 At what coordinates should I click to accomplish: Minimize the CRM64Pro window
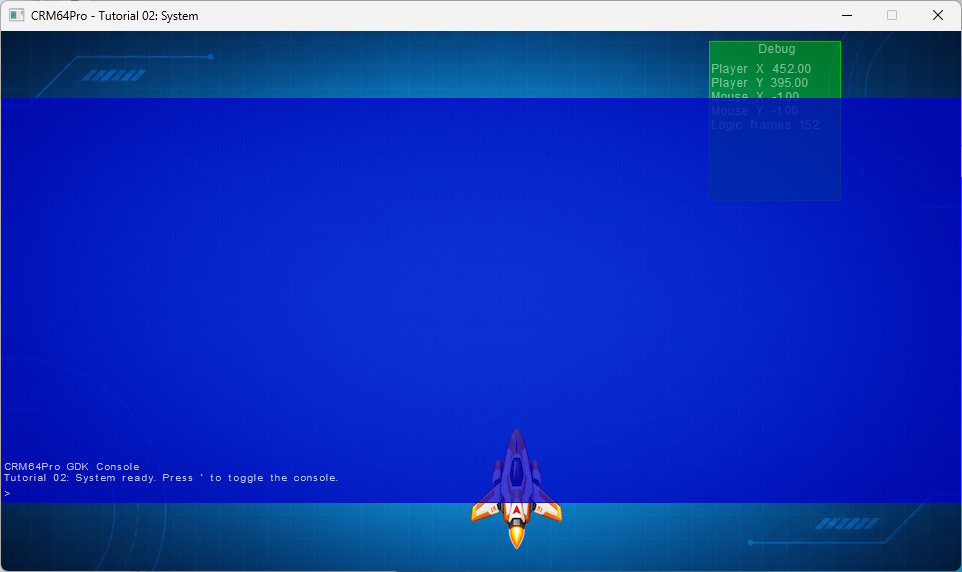pos(847,15)
